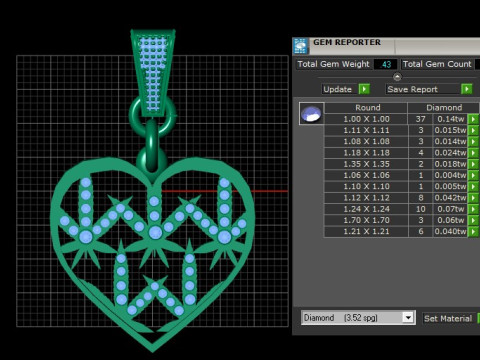Screen dimensions: 480x360
Task: Click the green arrow for the 1.18 X 1.18 row
Action: pyautogui.click(x=473, y=153)
